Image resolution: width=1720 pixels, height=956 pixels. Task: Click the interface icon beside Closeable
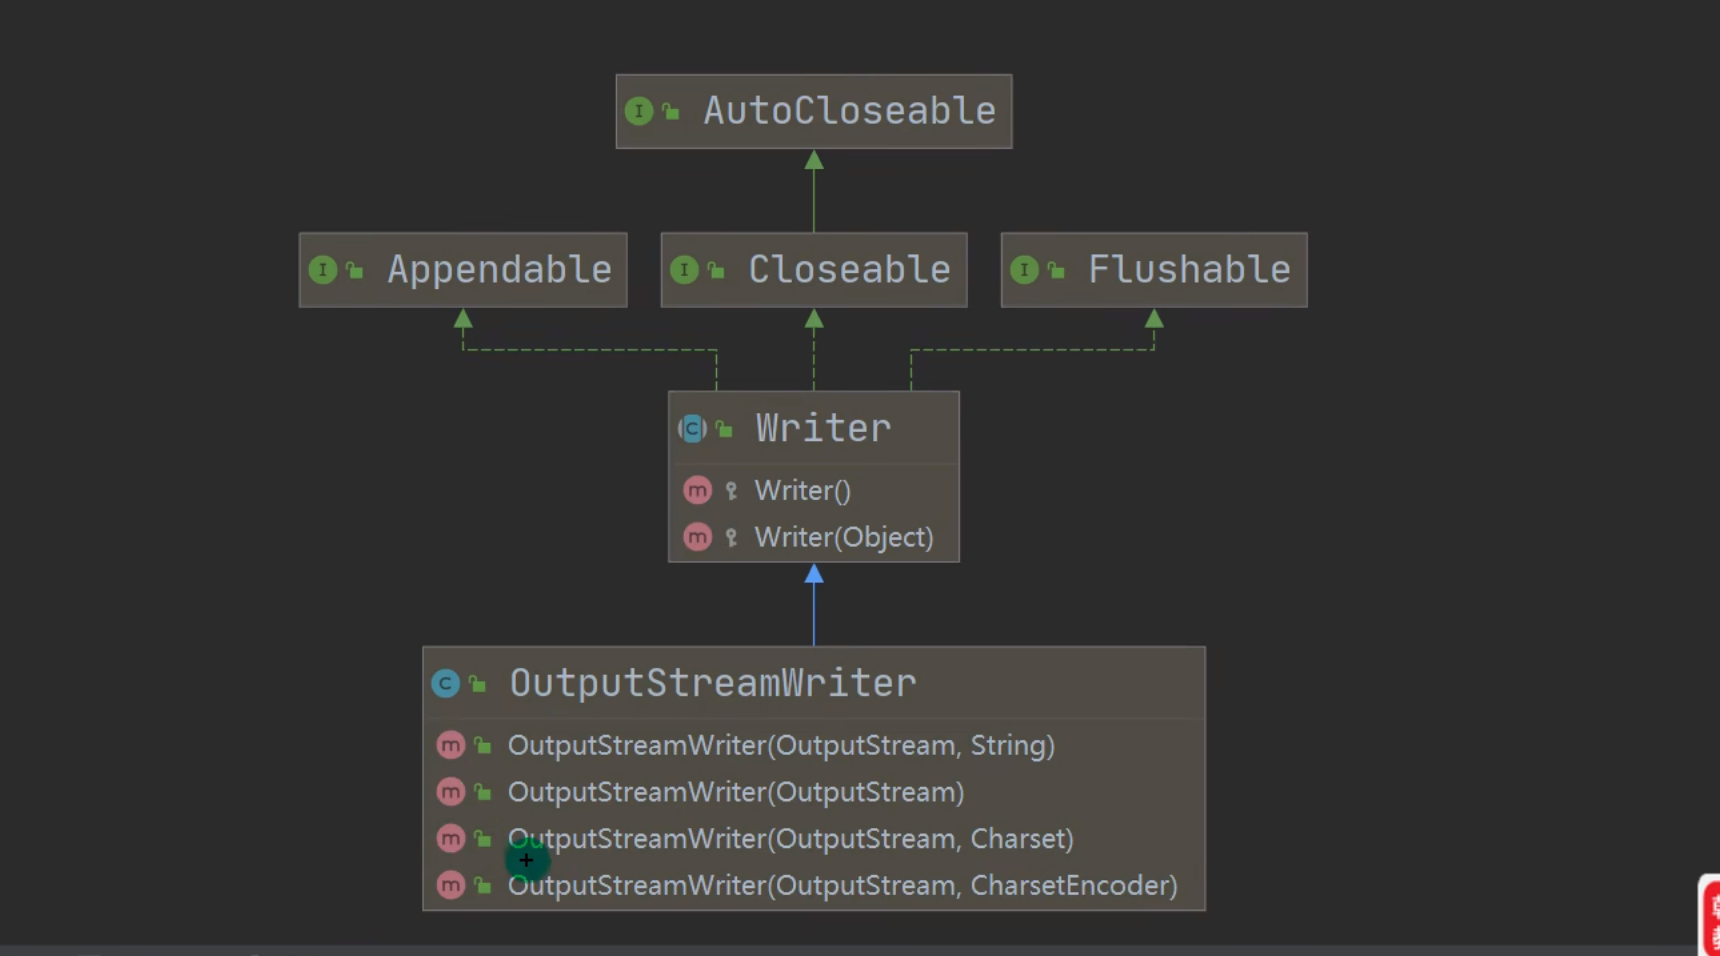684,270
